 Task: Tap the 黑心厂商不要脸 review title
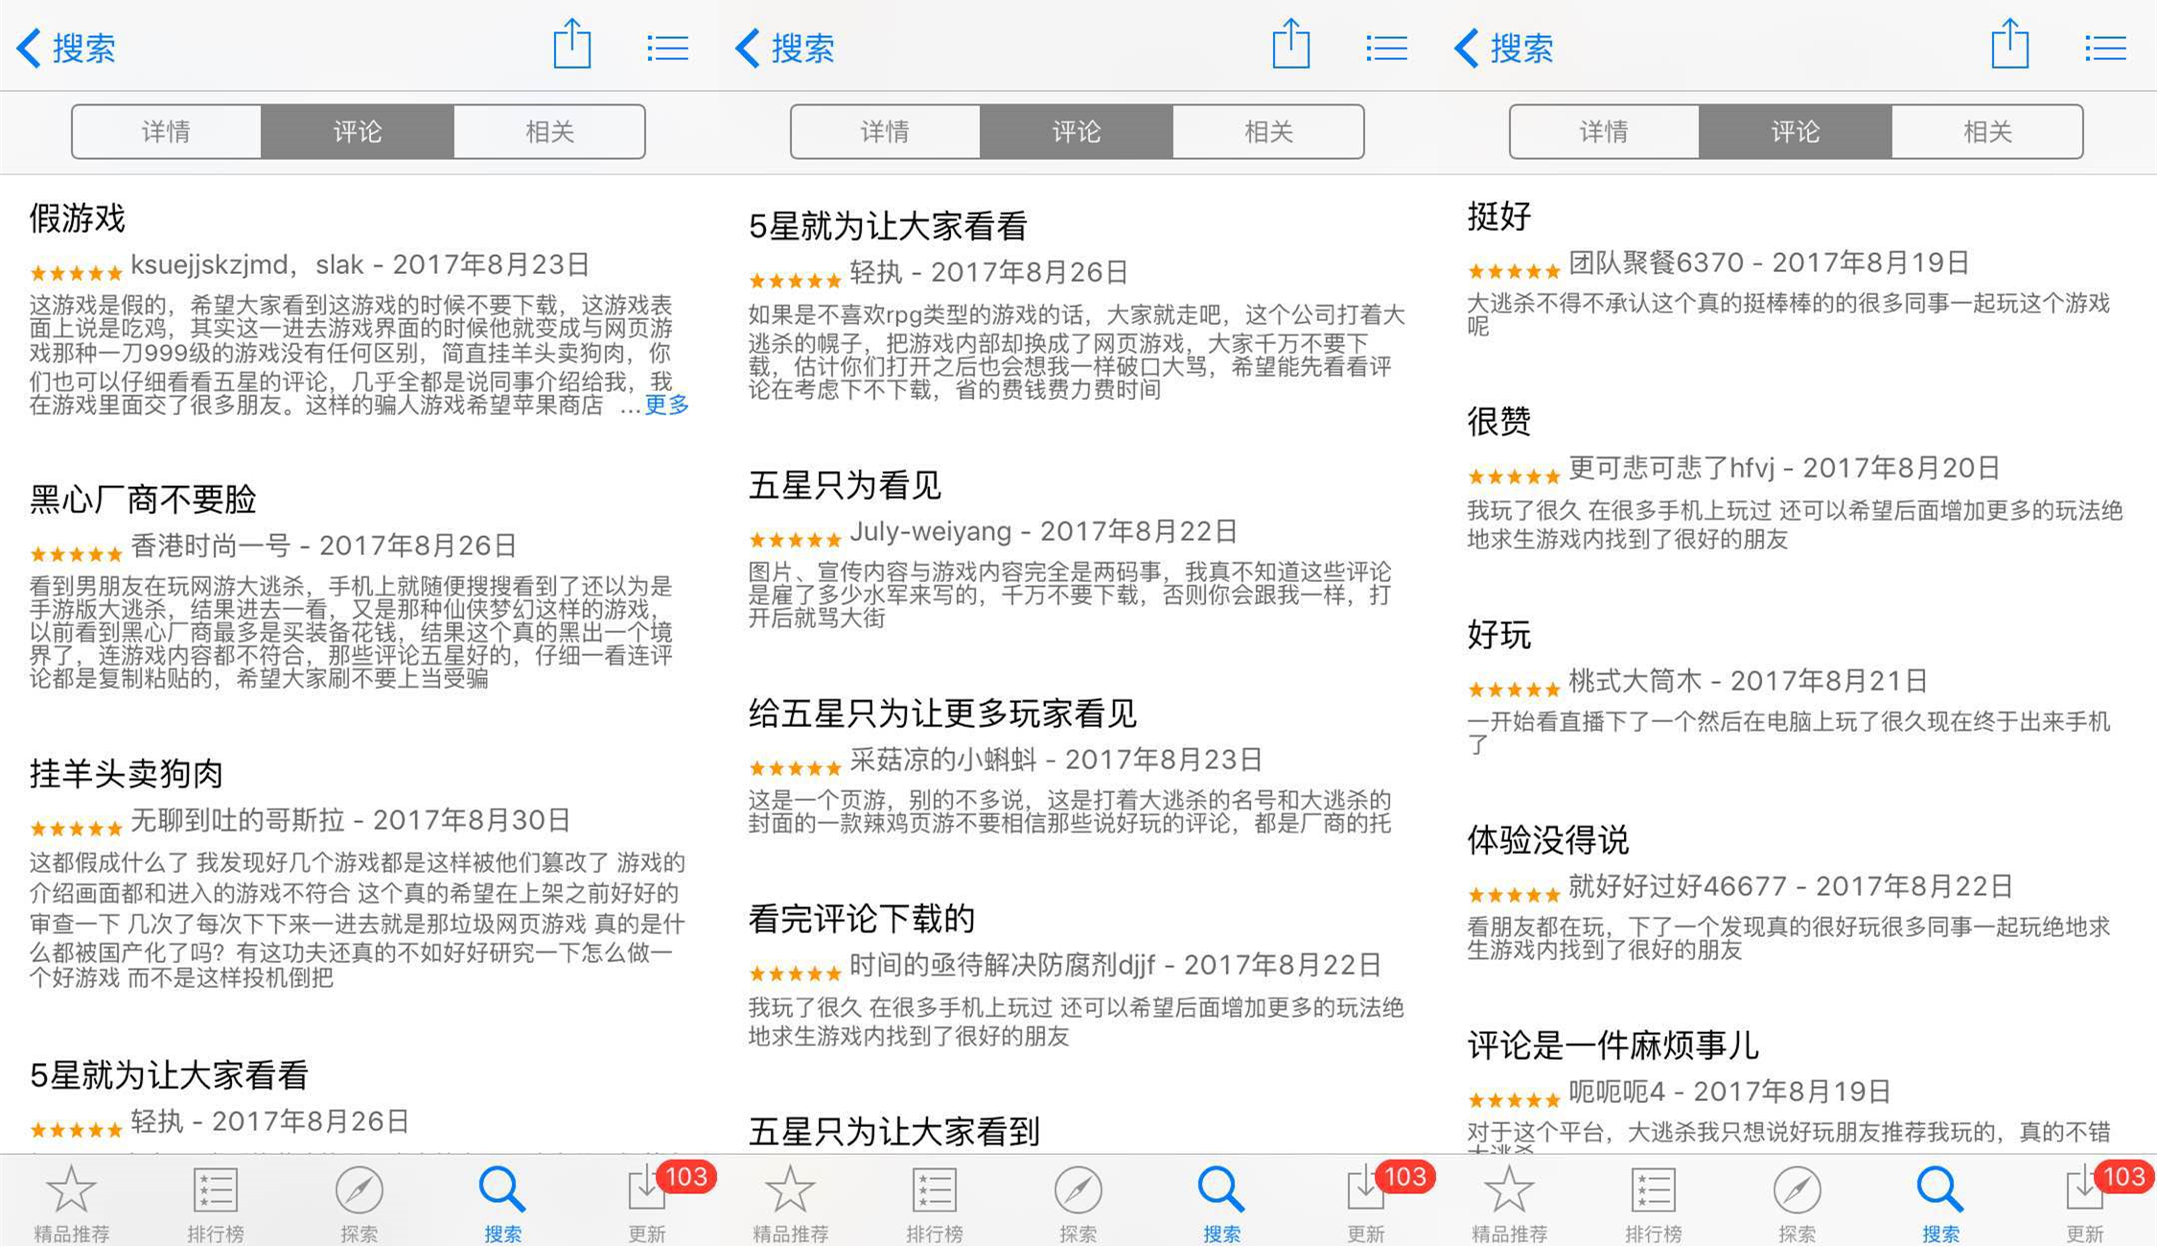pyautogui.click(x=143, y=499)
